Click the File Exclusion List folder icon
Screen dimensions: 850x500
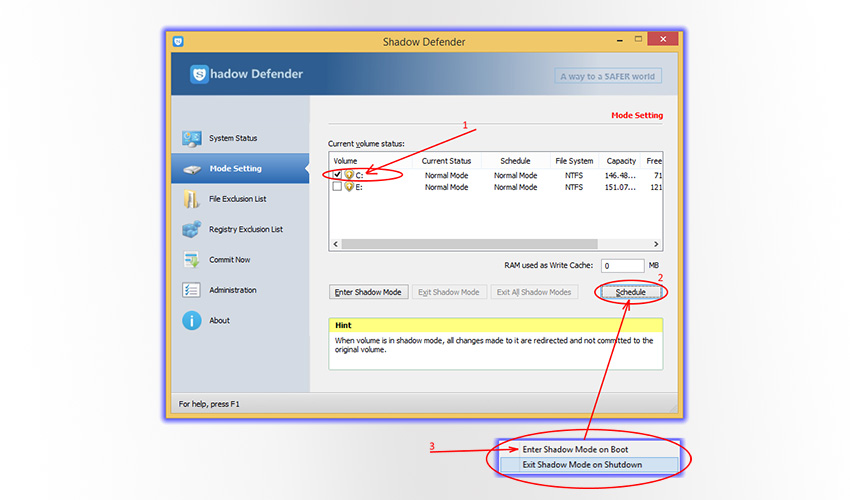coord(191,199)
